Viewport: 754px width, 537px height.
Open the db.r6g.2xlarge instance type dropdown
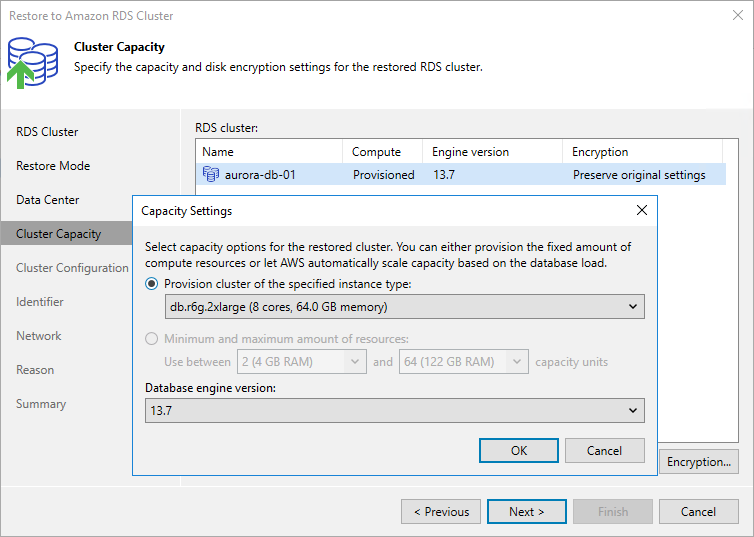tap(404, 307)
